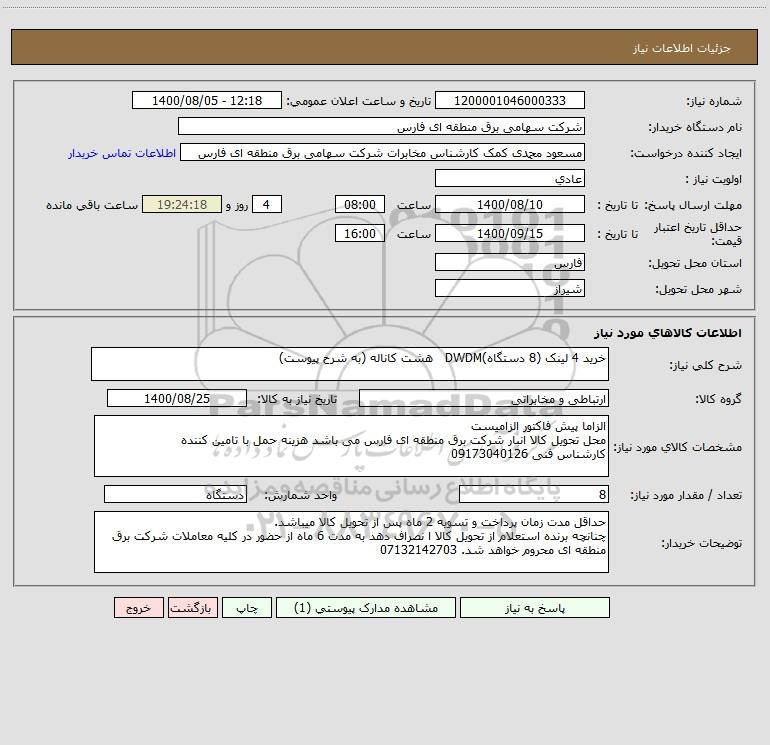This screenshot has width=770, height=745.
Task: Click the تاریخ نیاز به کالا label
Action: [297, 399]
